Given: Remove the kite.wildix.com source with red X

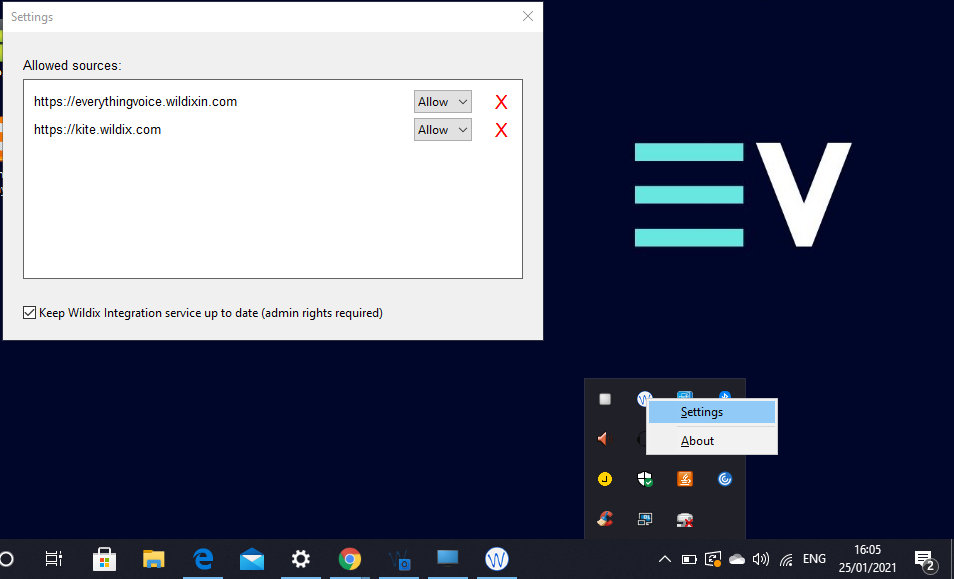Looking at the screenshot, I should pyautogui.click(x=501, y=130).
